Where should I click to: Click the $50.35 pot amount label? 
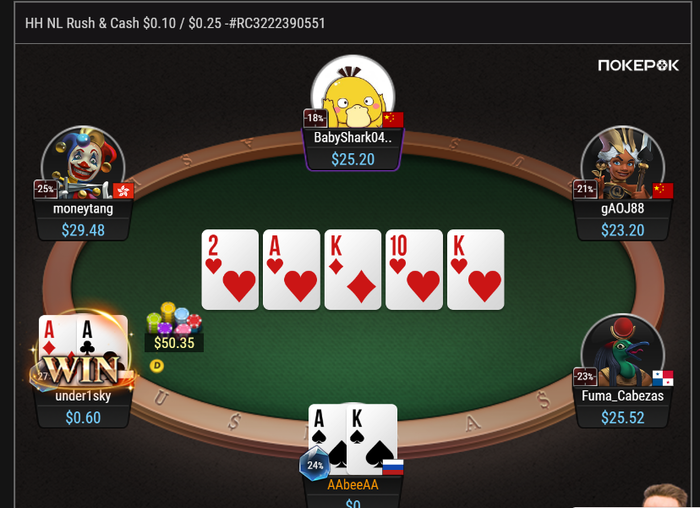tap(174, 343)
